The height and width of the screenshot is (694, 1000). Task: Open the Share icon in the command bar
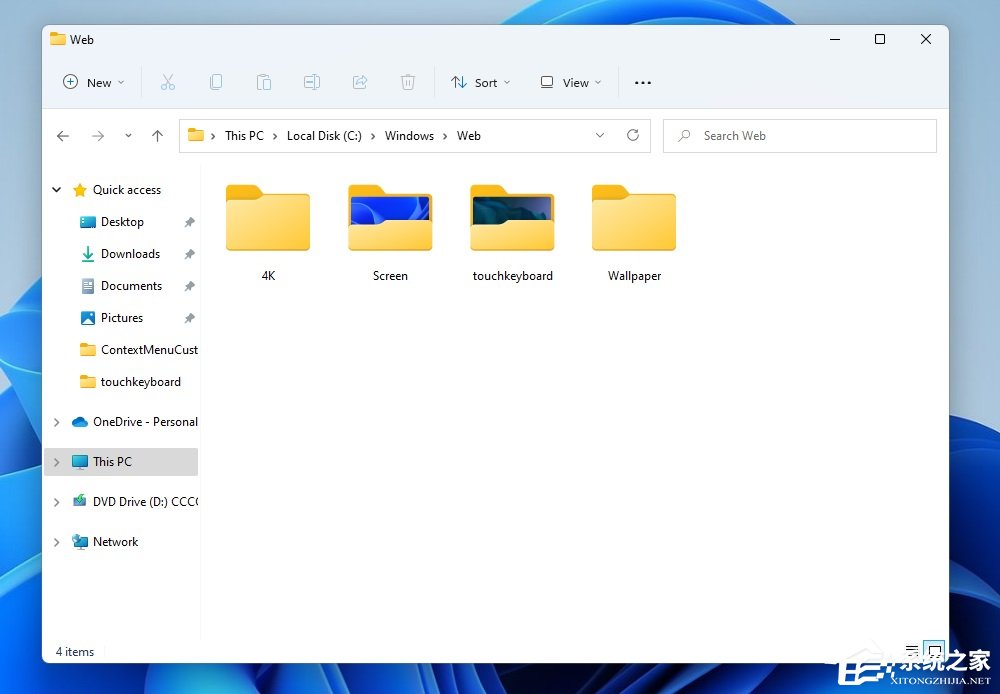click(x=360, y=82)
